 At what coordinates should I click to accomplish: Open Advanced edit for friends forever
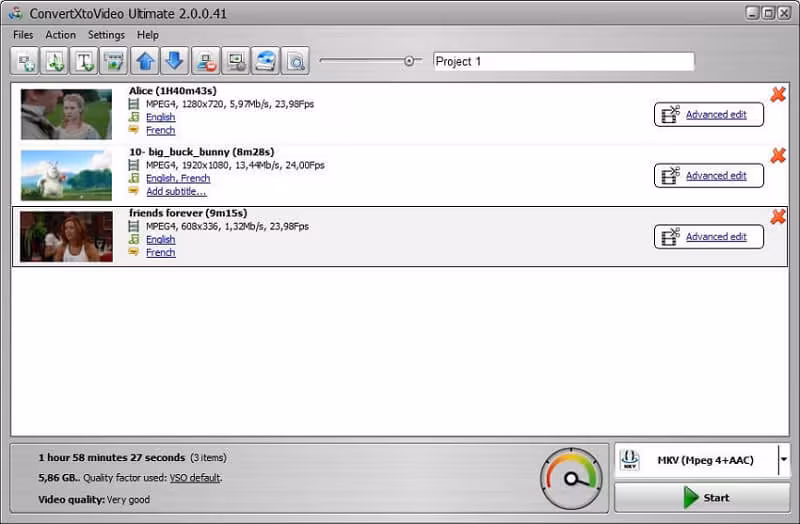click(x=709, y=237)
